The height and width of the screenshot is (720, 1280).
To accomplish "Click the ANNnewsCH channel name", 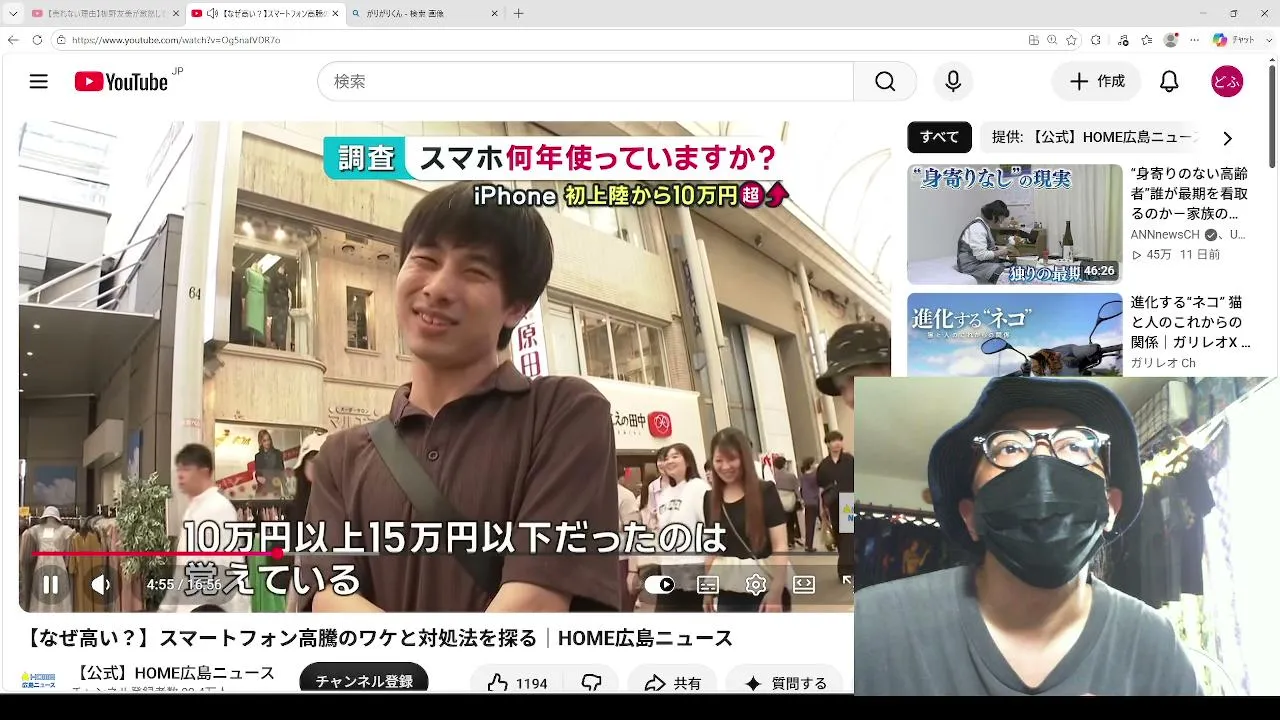I will [x=1165, y=235].
